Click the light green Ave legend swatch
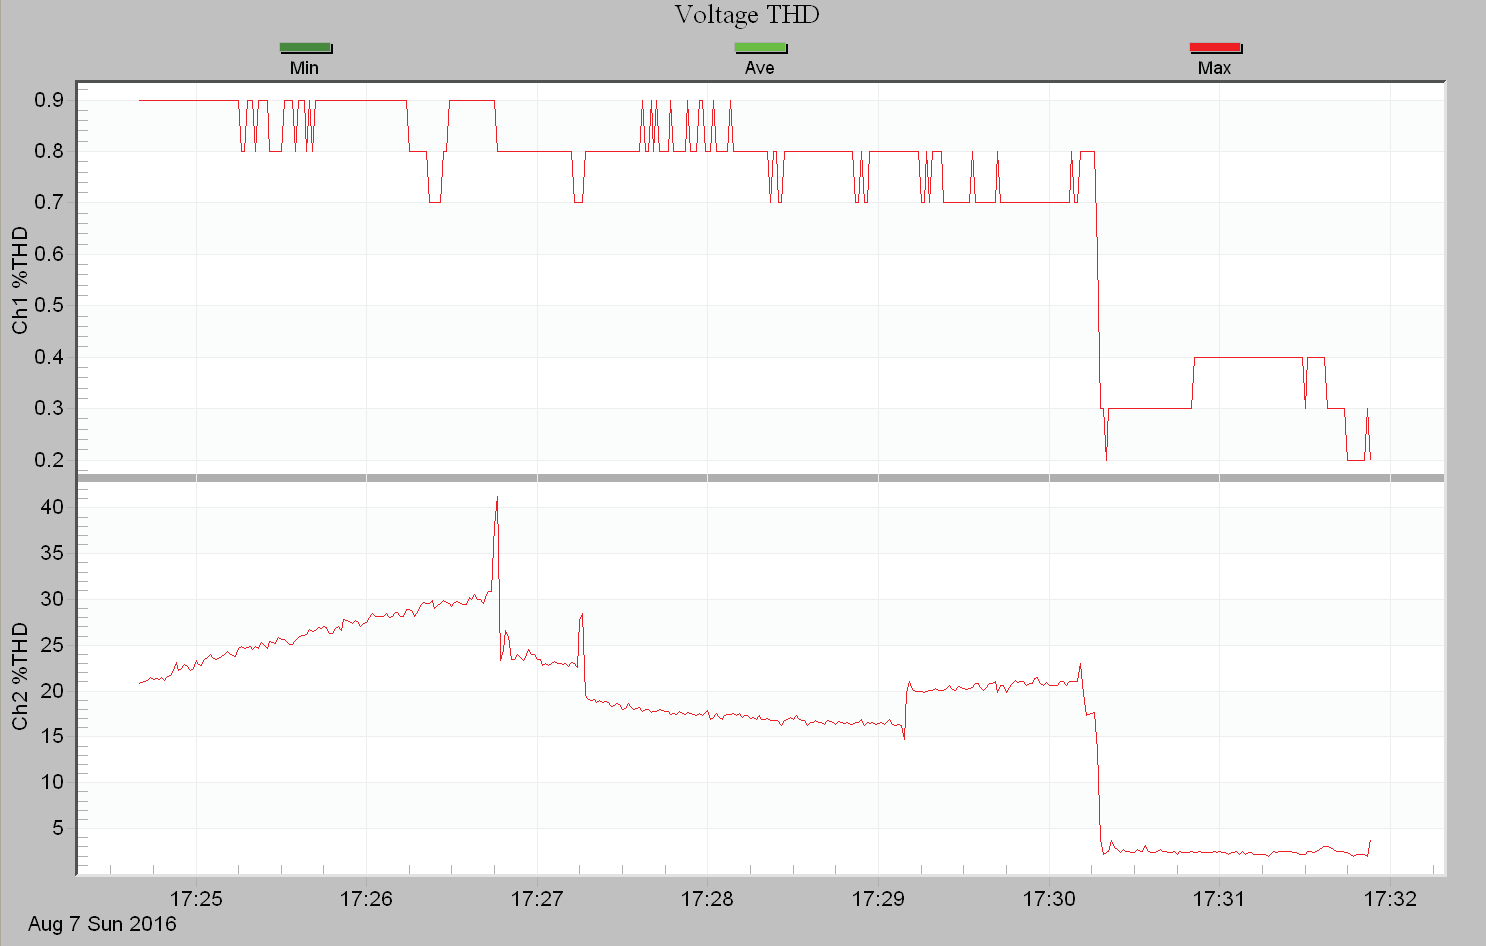 [x=760, y=47]
